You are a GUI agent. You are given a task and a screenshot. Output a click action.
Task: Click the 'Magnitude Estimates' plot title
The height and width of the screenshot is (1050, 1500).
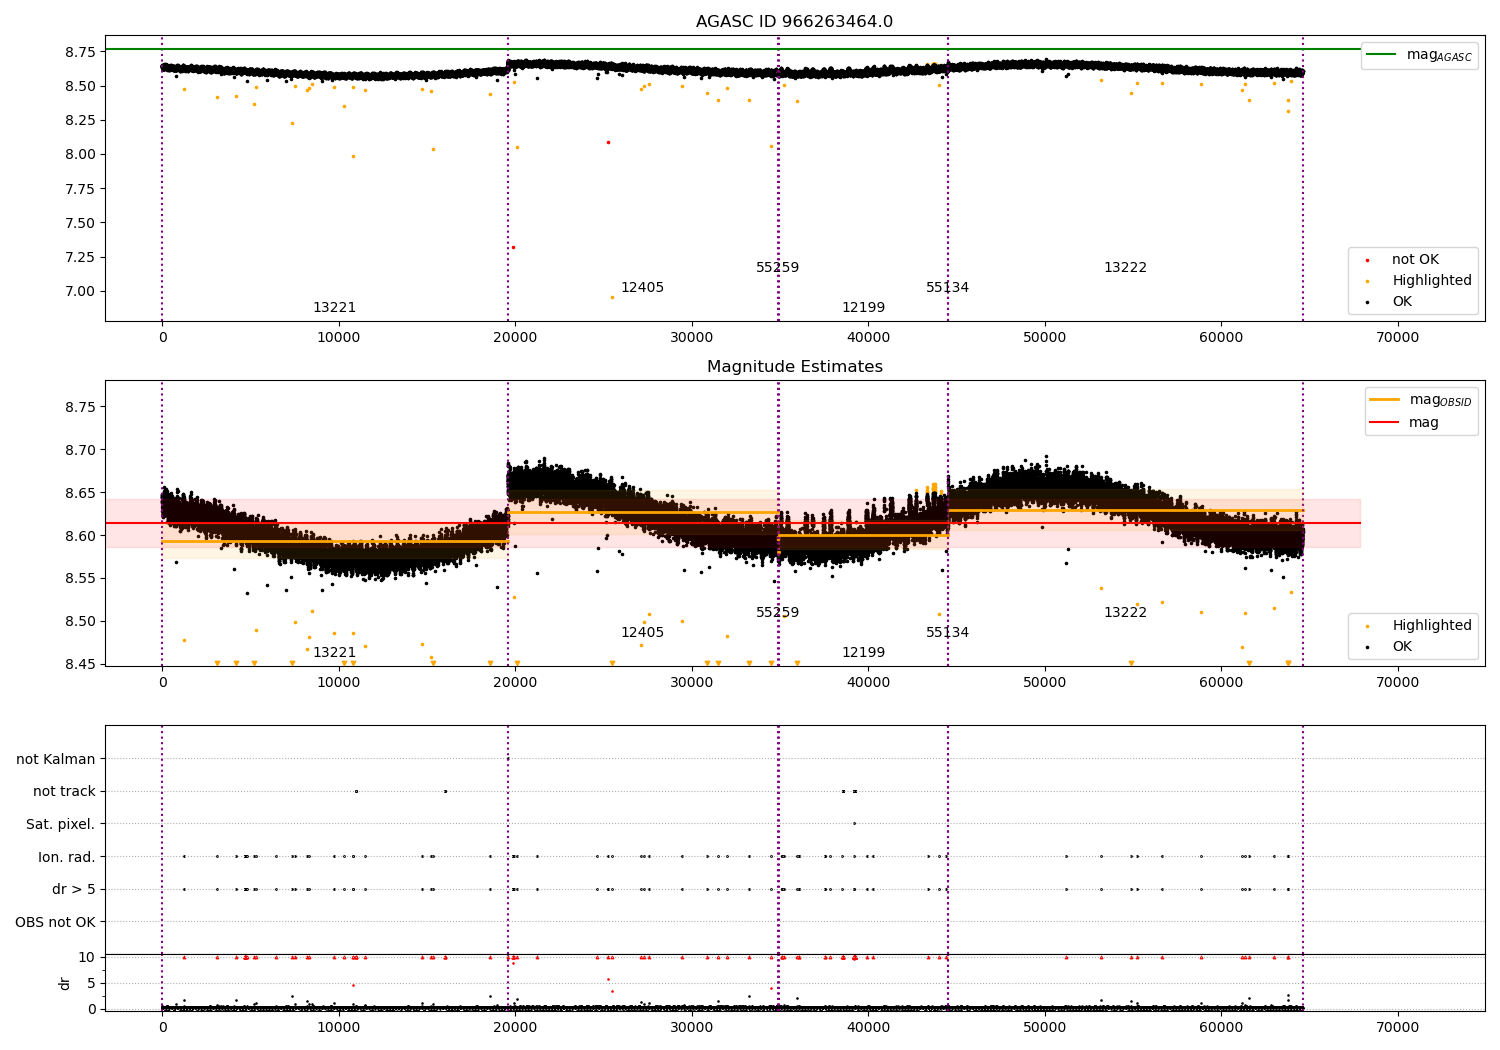[x=794, y=367]
